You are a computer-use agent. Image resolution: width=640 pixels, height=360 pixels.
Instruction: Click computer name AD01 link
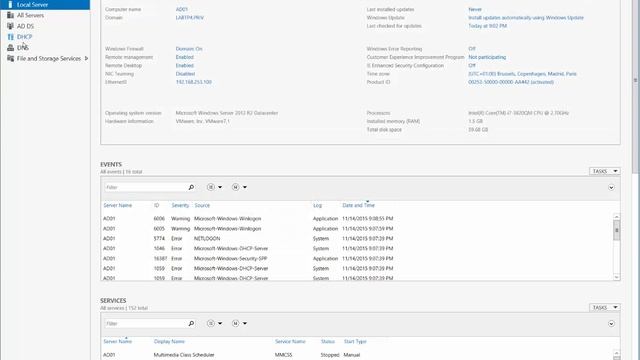click(182, 9)
